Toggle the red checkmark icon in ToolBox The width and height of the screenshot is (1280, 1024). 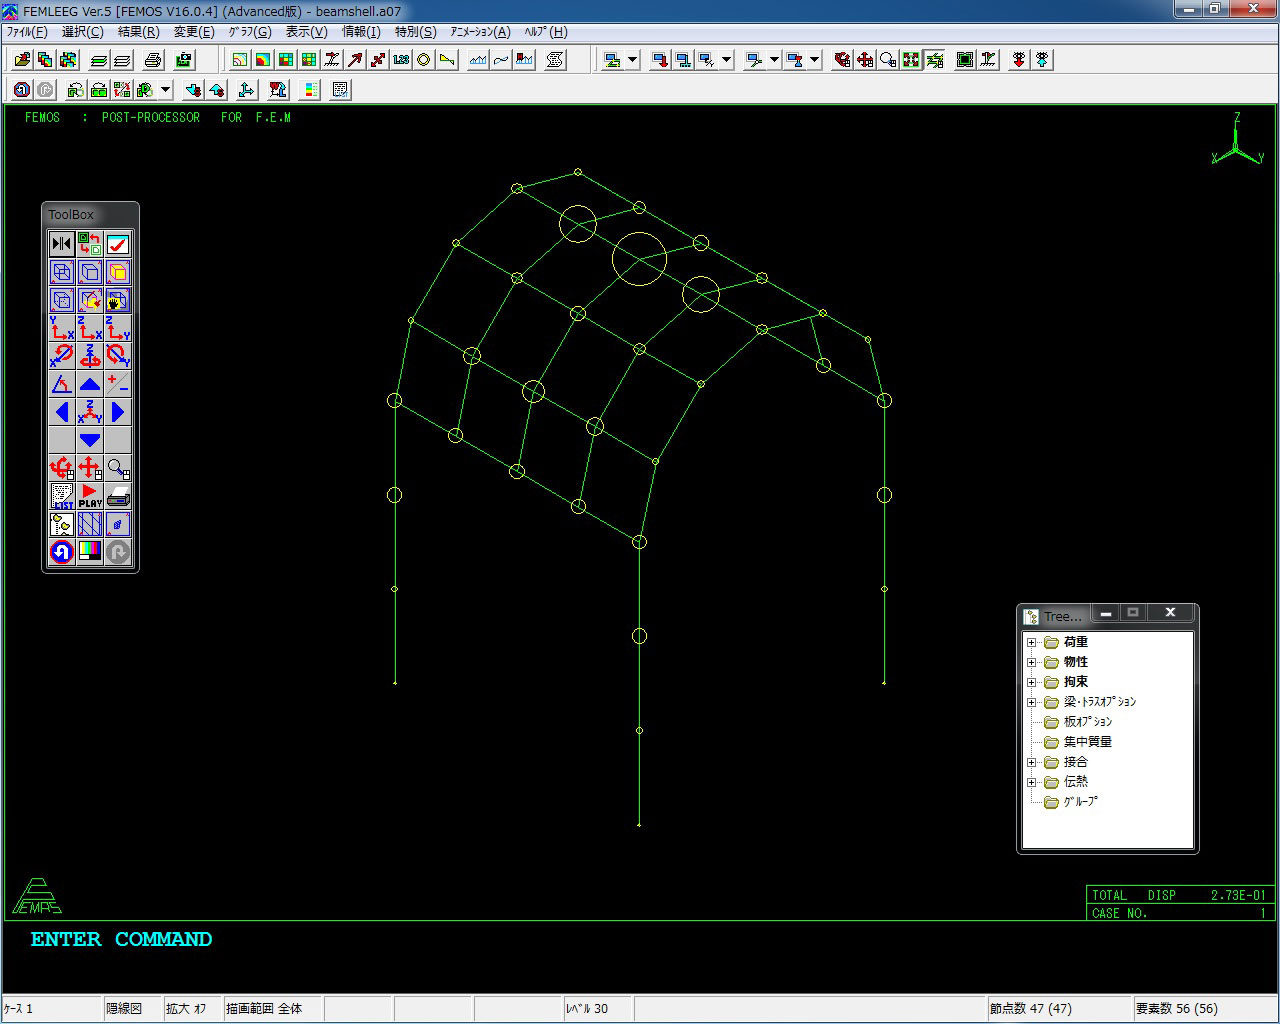point(118,244)
